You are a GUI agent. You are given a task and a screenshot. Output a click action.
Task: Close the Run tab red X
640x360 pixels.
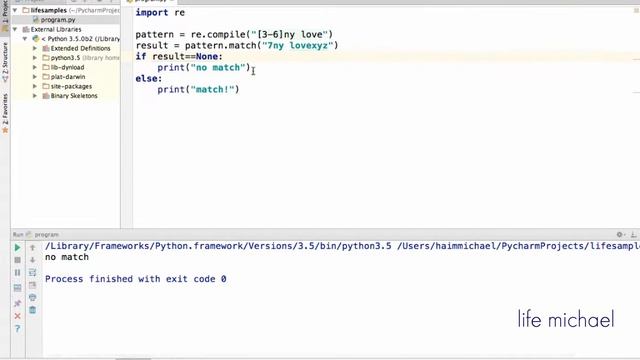point(17,316)
